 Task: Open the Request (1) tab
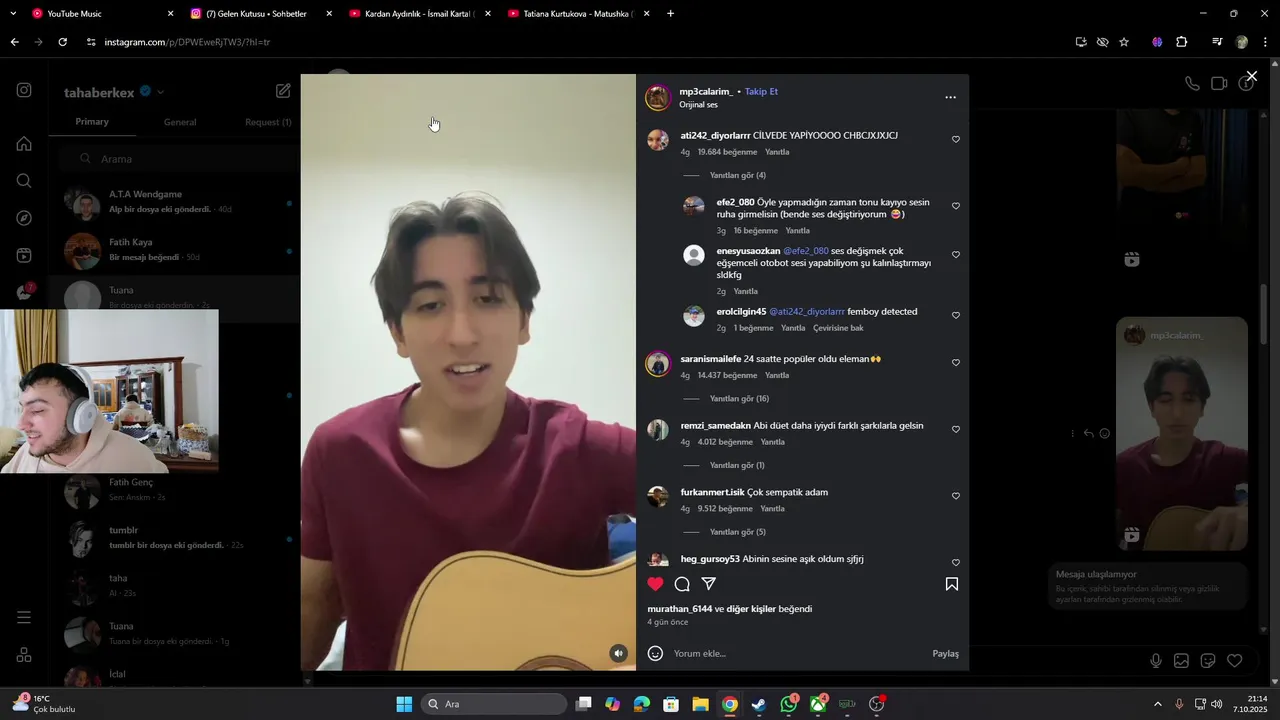point(268,122)
